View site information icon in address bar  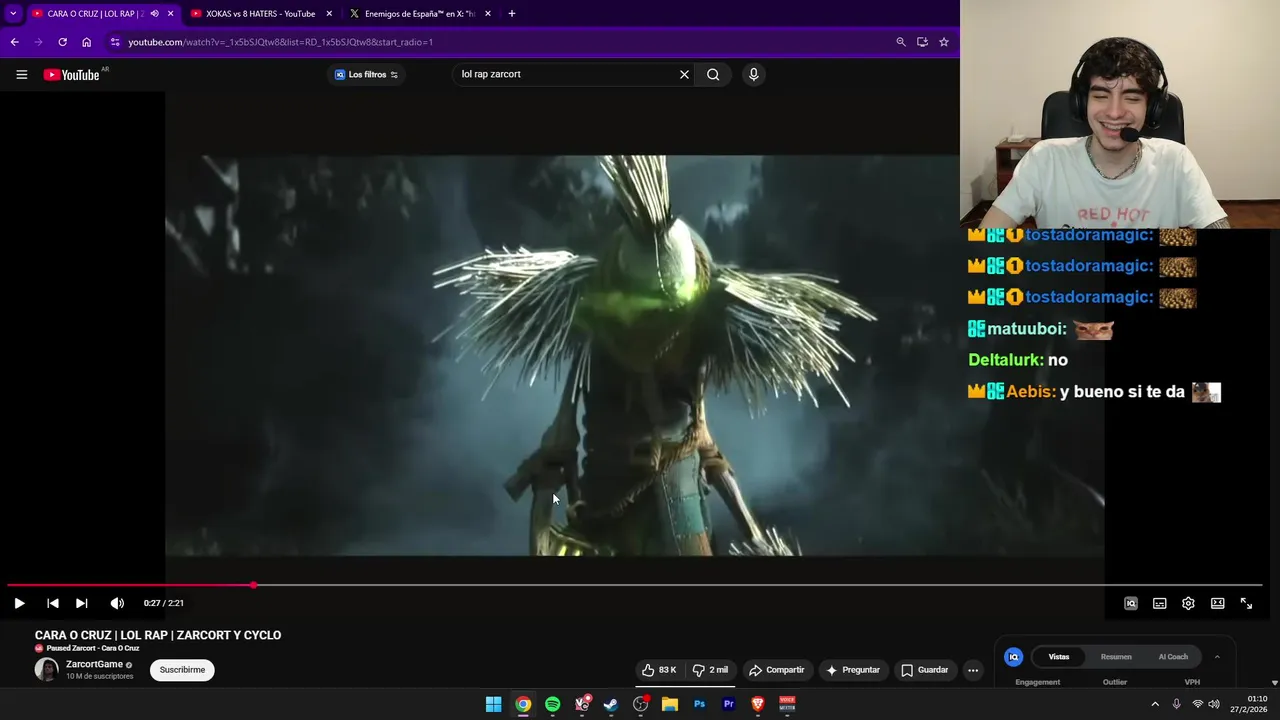click(x=115, y=42)
